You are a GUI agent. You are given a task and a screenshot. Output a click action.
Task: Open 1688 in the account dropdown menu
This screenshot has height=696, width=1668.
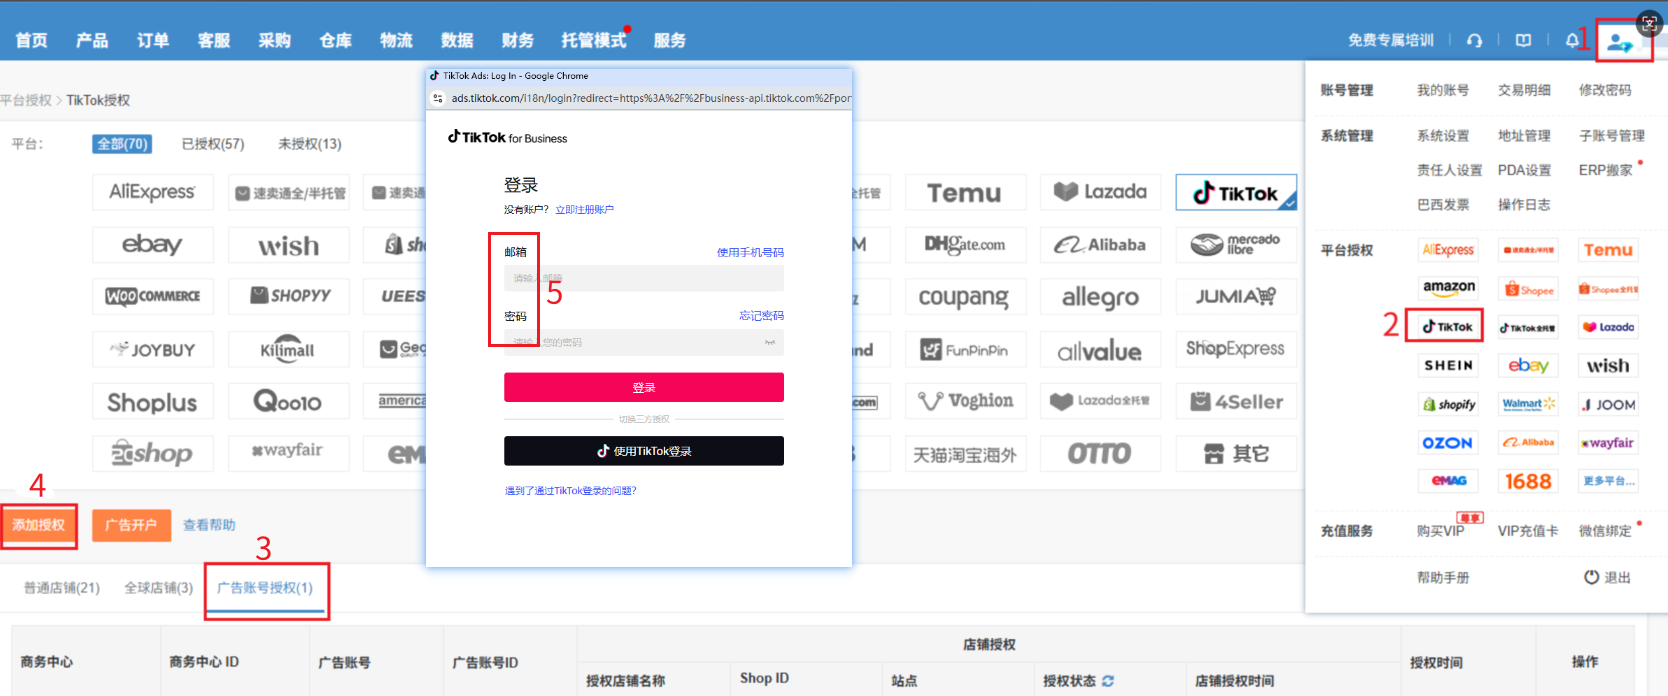(x=1528, y=482)
